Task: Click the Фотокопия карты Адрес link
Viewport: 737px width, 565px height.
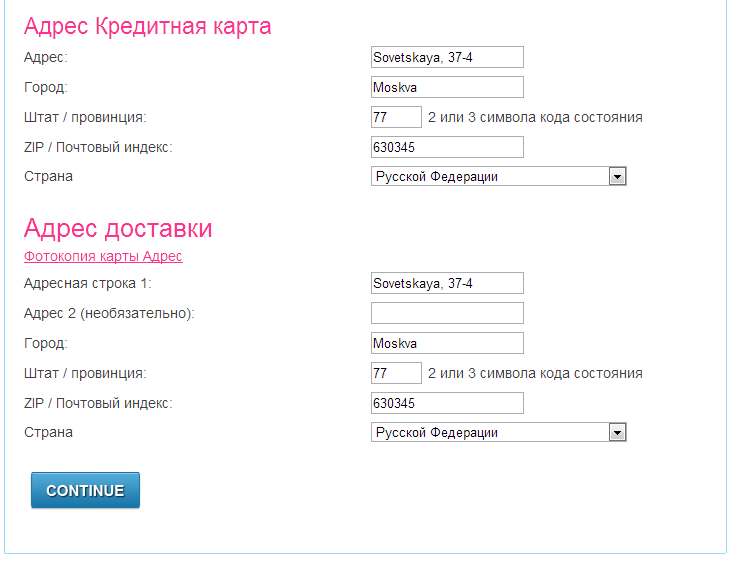Action: (103, 256)
